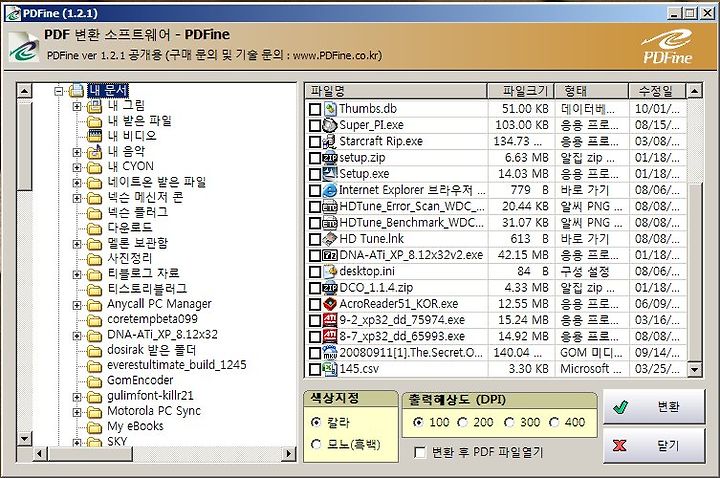Screen dimensions: 720x478
Task: Click the folder tree scroll down arrow
Action: click(24, 439)
